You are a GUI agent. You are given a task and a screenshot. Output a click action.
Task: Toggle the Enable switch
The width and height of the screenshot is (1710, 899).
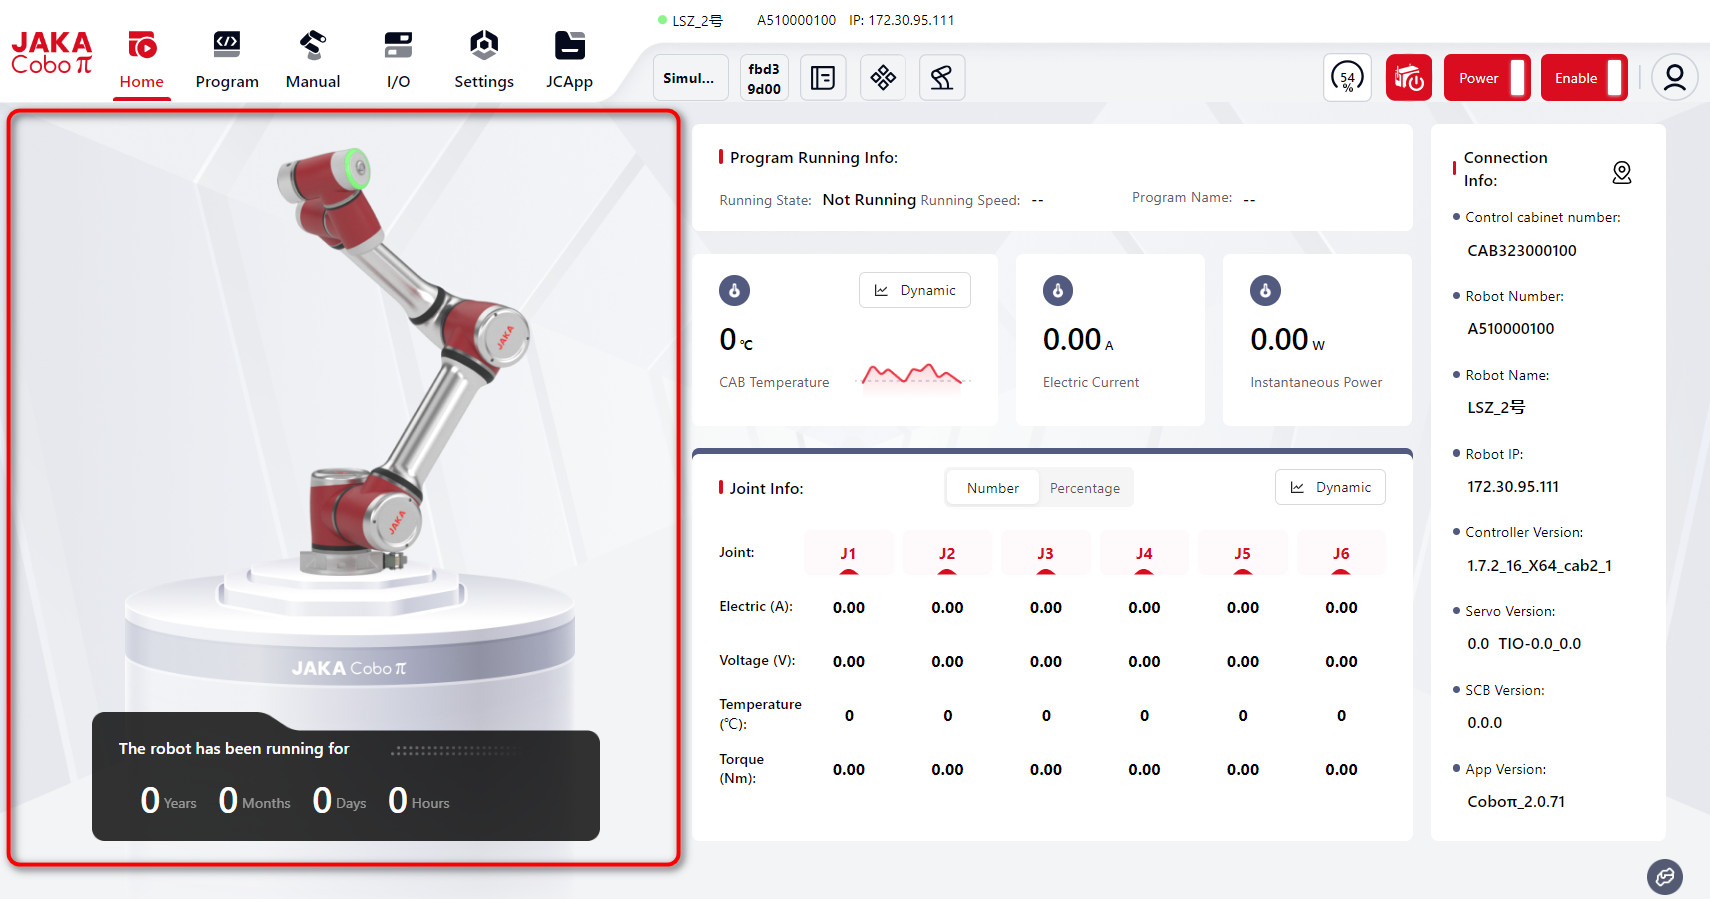pyautogui.click(x=1584, y=78)
